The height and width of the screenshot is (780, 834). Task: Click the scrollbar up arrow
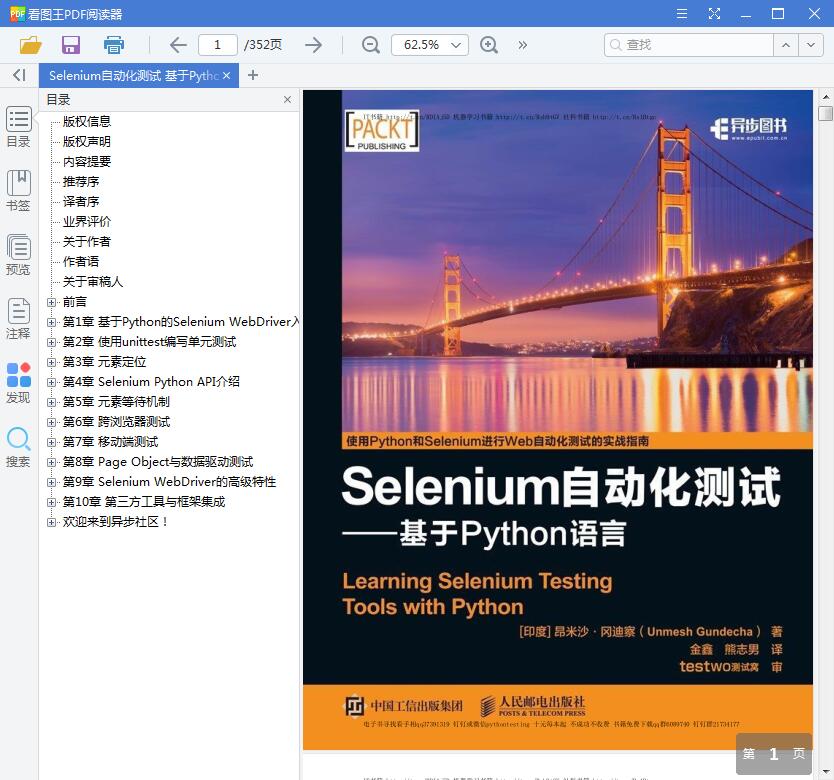(825, 97)
